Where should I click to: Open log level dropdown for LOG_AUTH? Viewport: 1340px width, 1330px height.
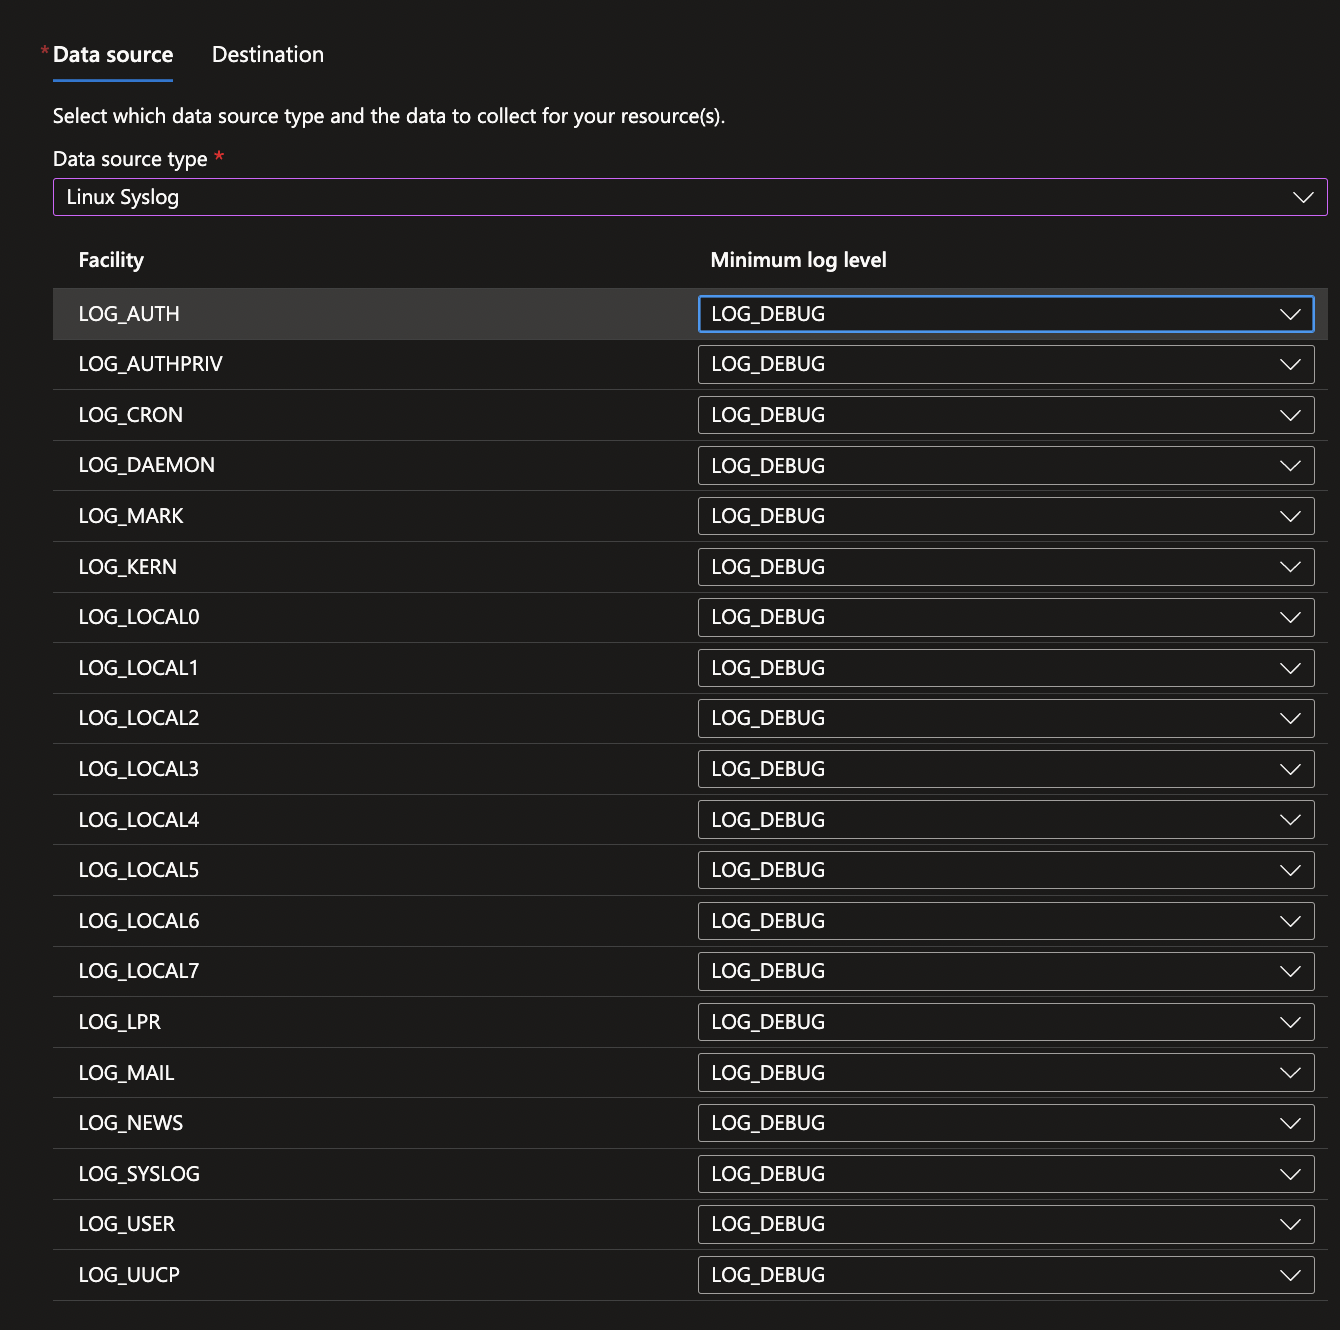coord(1006,314)
